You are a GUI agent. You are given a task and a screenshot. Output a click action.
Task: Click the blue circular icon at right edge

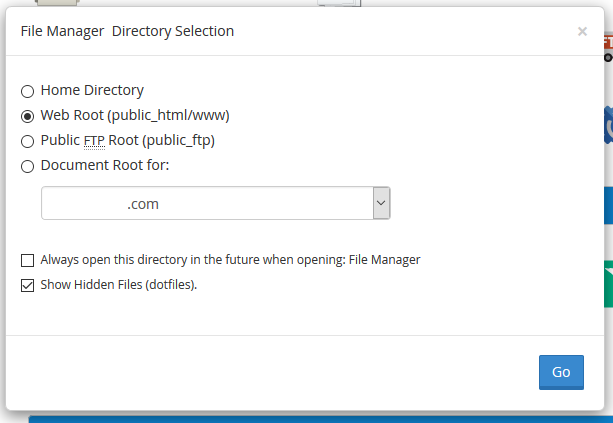[x=608, y=125]
